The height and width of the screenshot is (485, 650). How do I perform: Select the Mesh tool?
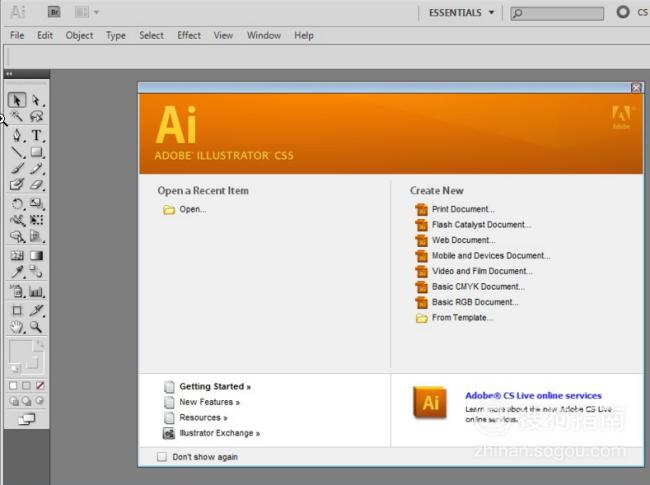coord(17,256)
